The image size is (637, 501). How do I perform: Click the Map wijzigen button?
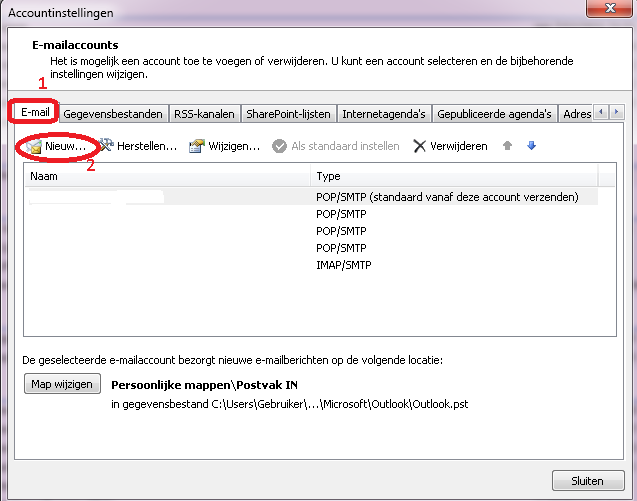[62, 384]
